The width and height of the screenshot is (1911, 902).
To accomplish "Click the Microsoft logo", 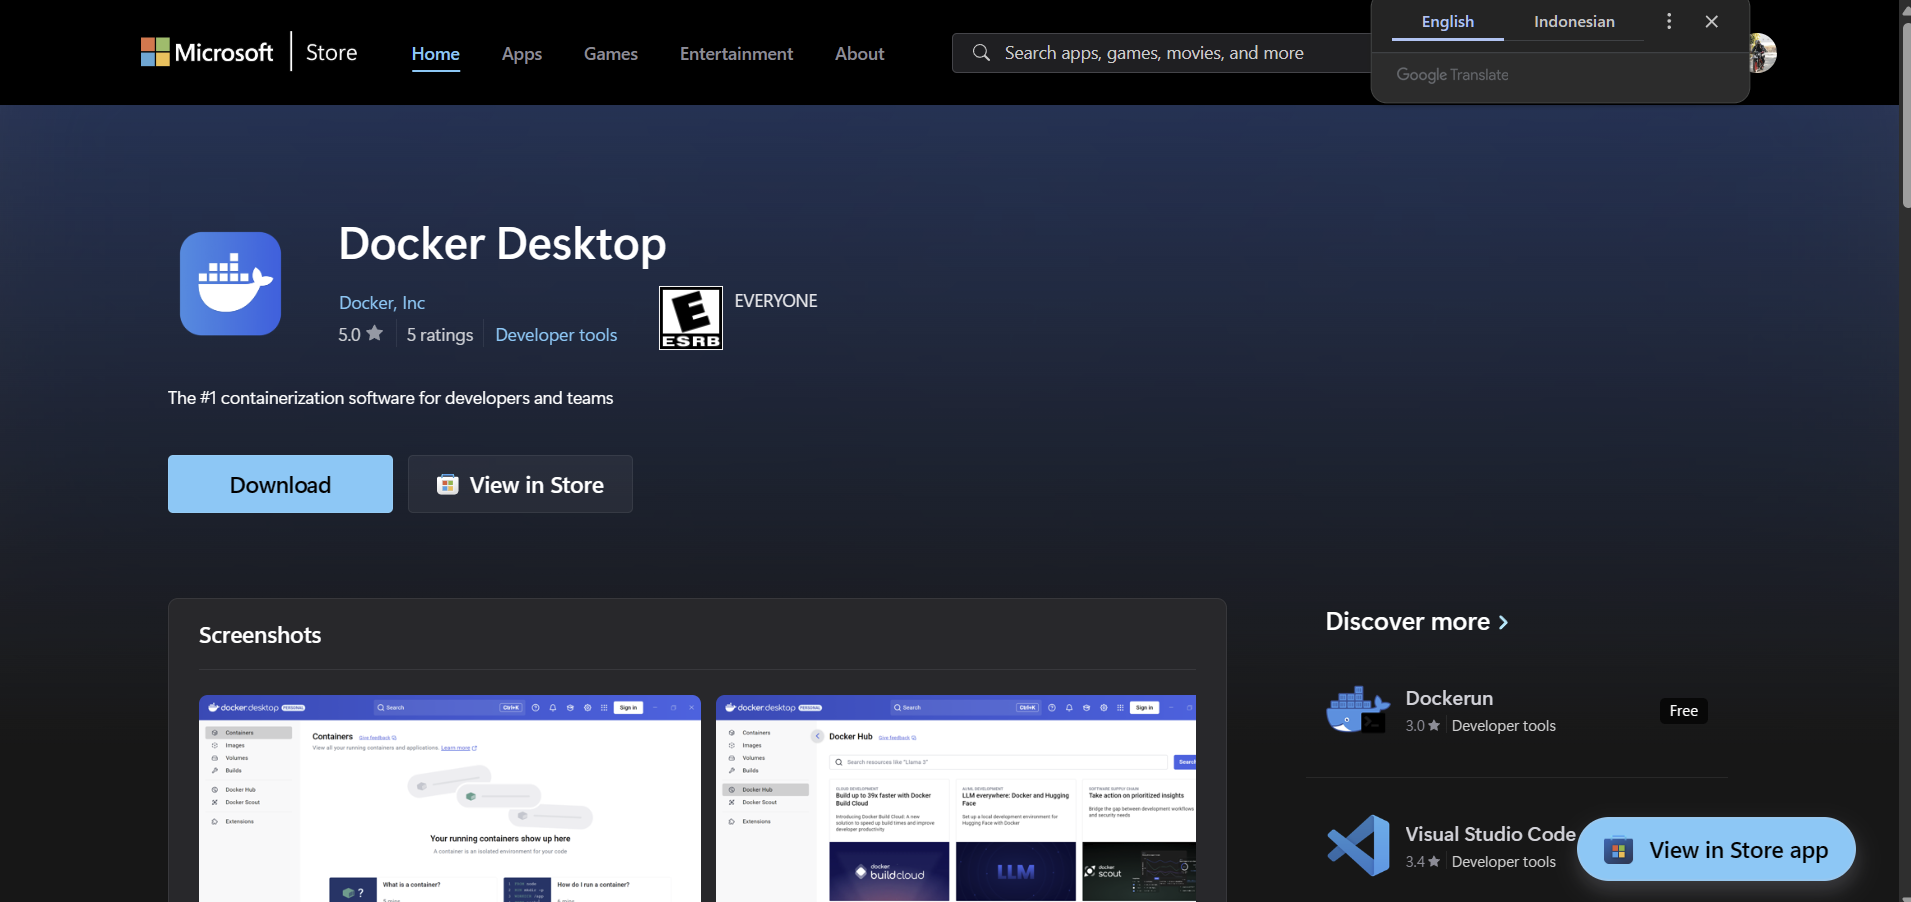I will point(207,52).
